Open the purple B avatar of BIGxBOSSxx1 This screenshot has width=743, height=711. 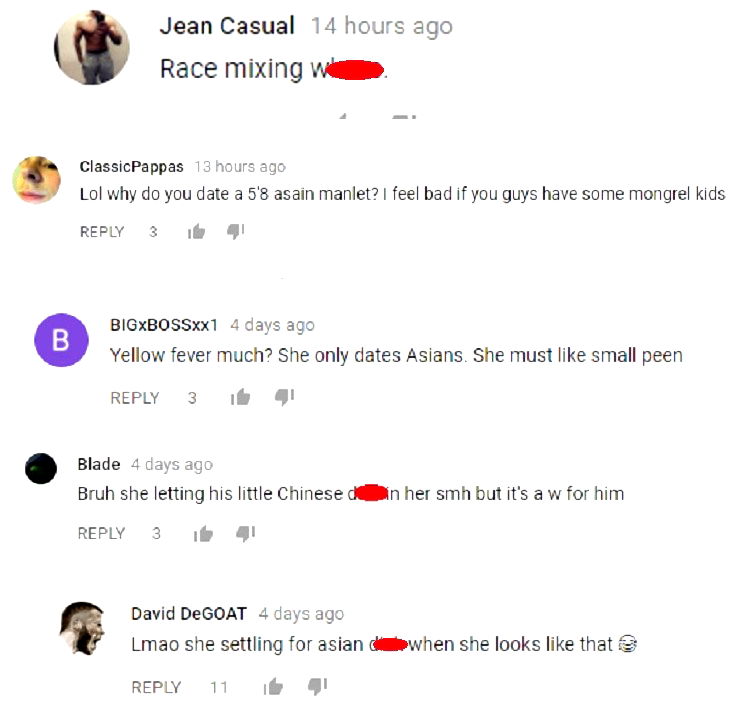click(x=61, y=340)
